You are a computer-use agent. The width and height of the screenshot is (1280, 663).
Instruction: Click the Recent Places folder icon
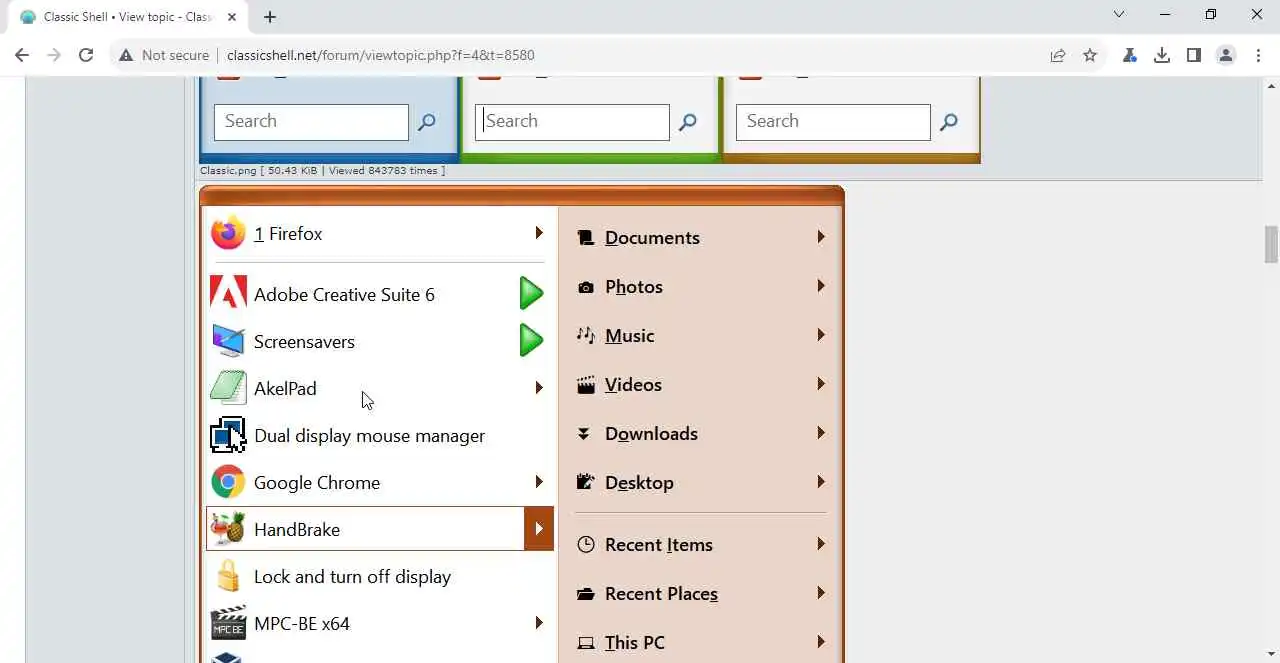tap(586, 594)
